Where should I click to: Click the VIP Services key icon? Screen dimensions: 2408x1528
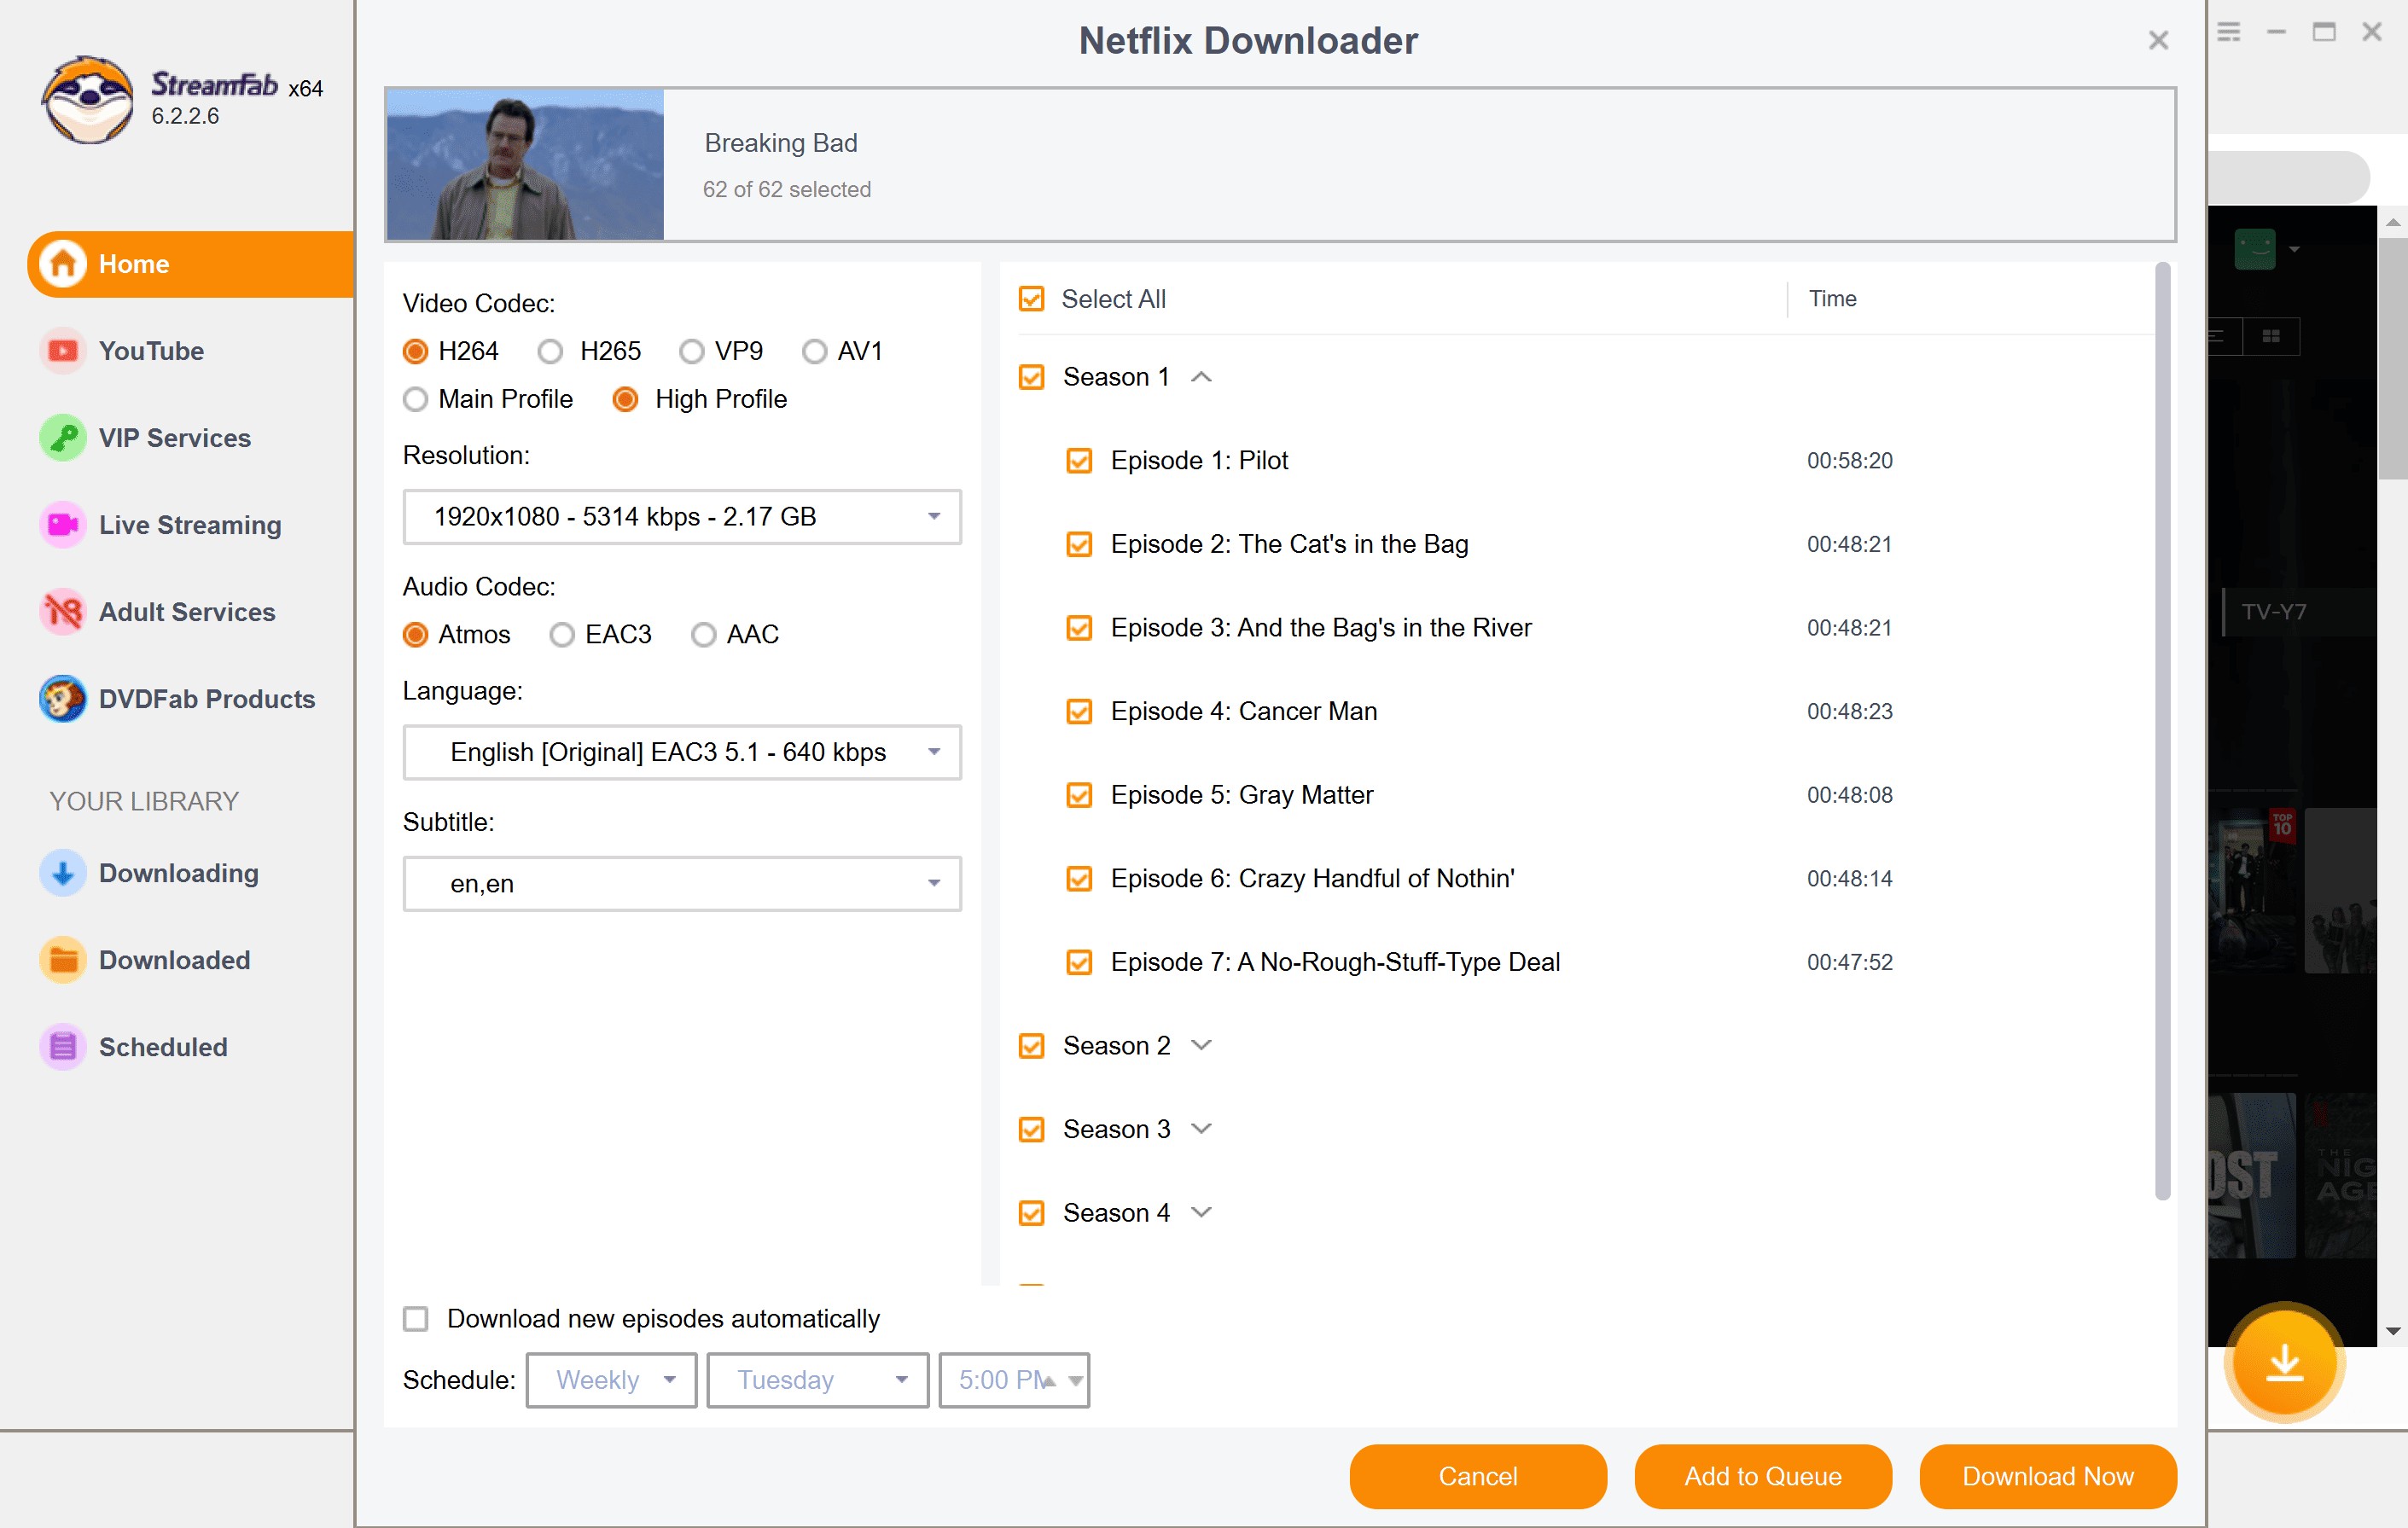click(x=63, y=438)
